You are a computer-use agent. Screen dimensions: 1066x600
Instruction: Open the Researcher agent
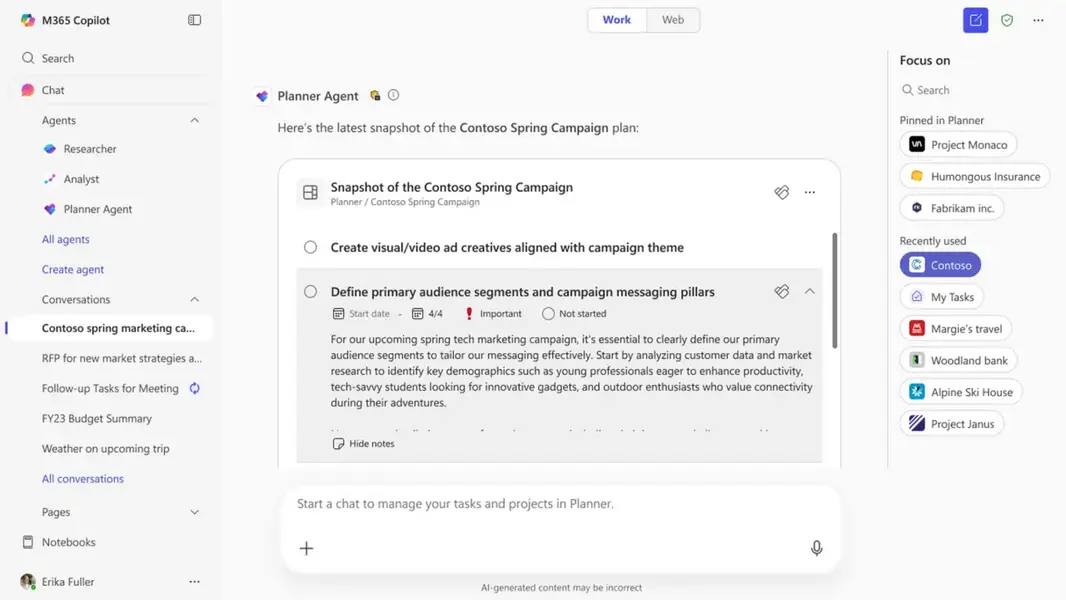[90, 149]
